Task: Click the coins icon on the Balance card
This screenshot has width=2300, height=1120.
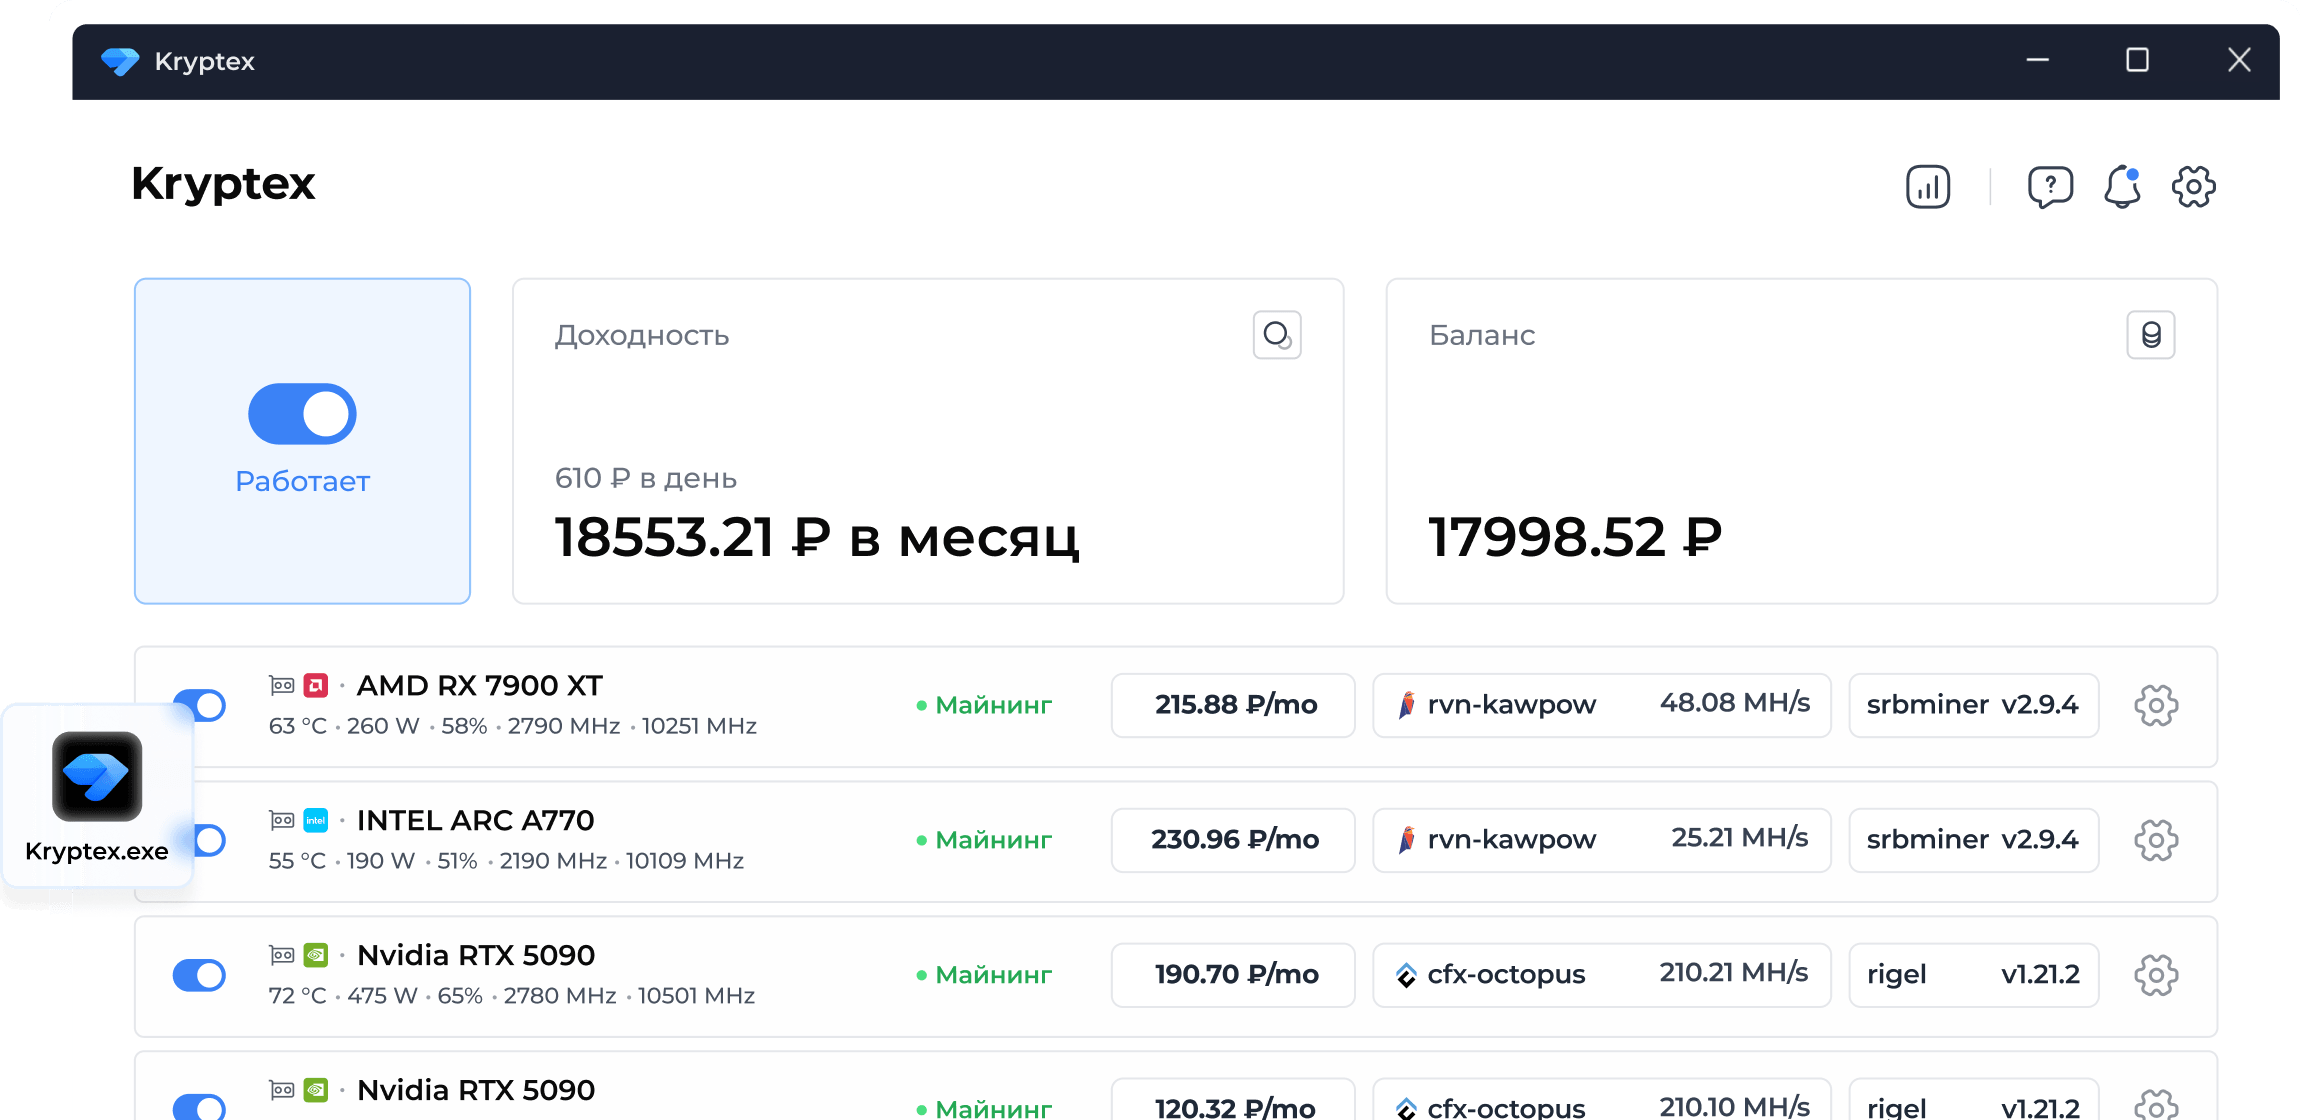Action: [x=2150, y=335]
